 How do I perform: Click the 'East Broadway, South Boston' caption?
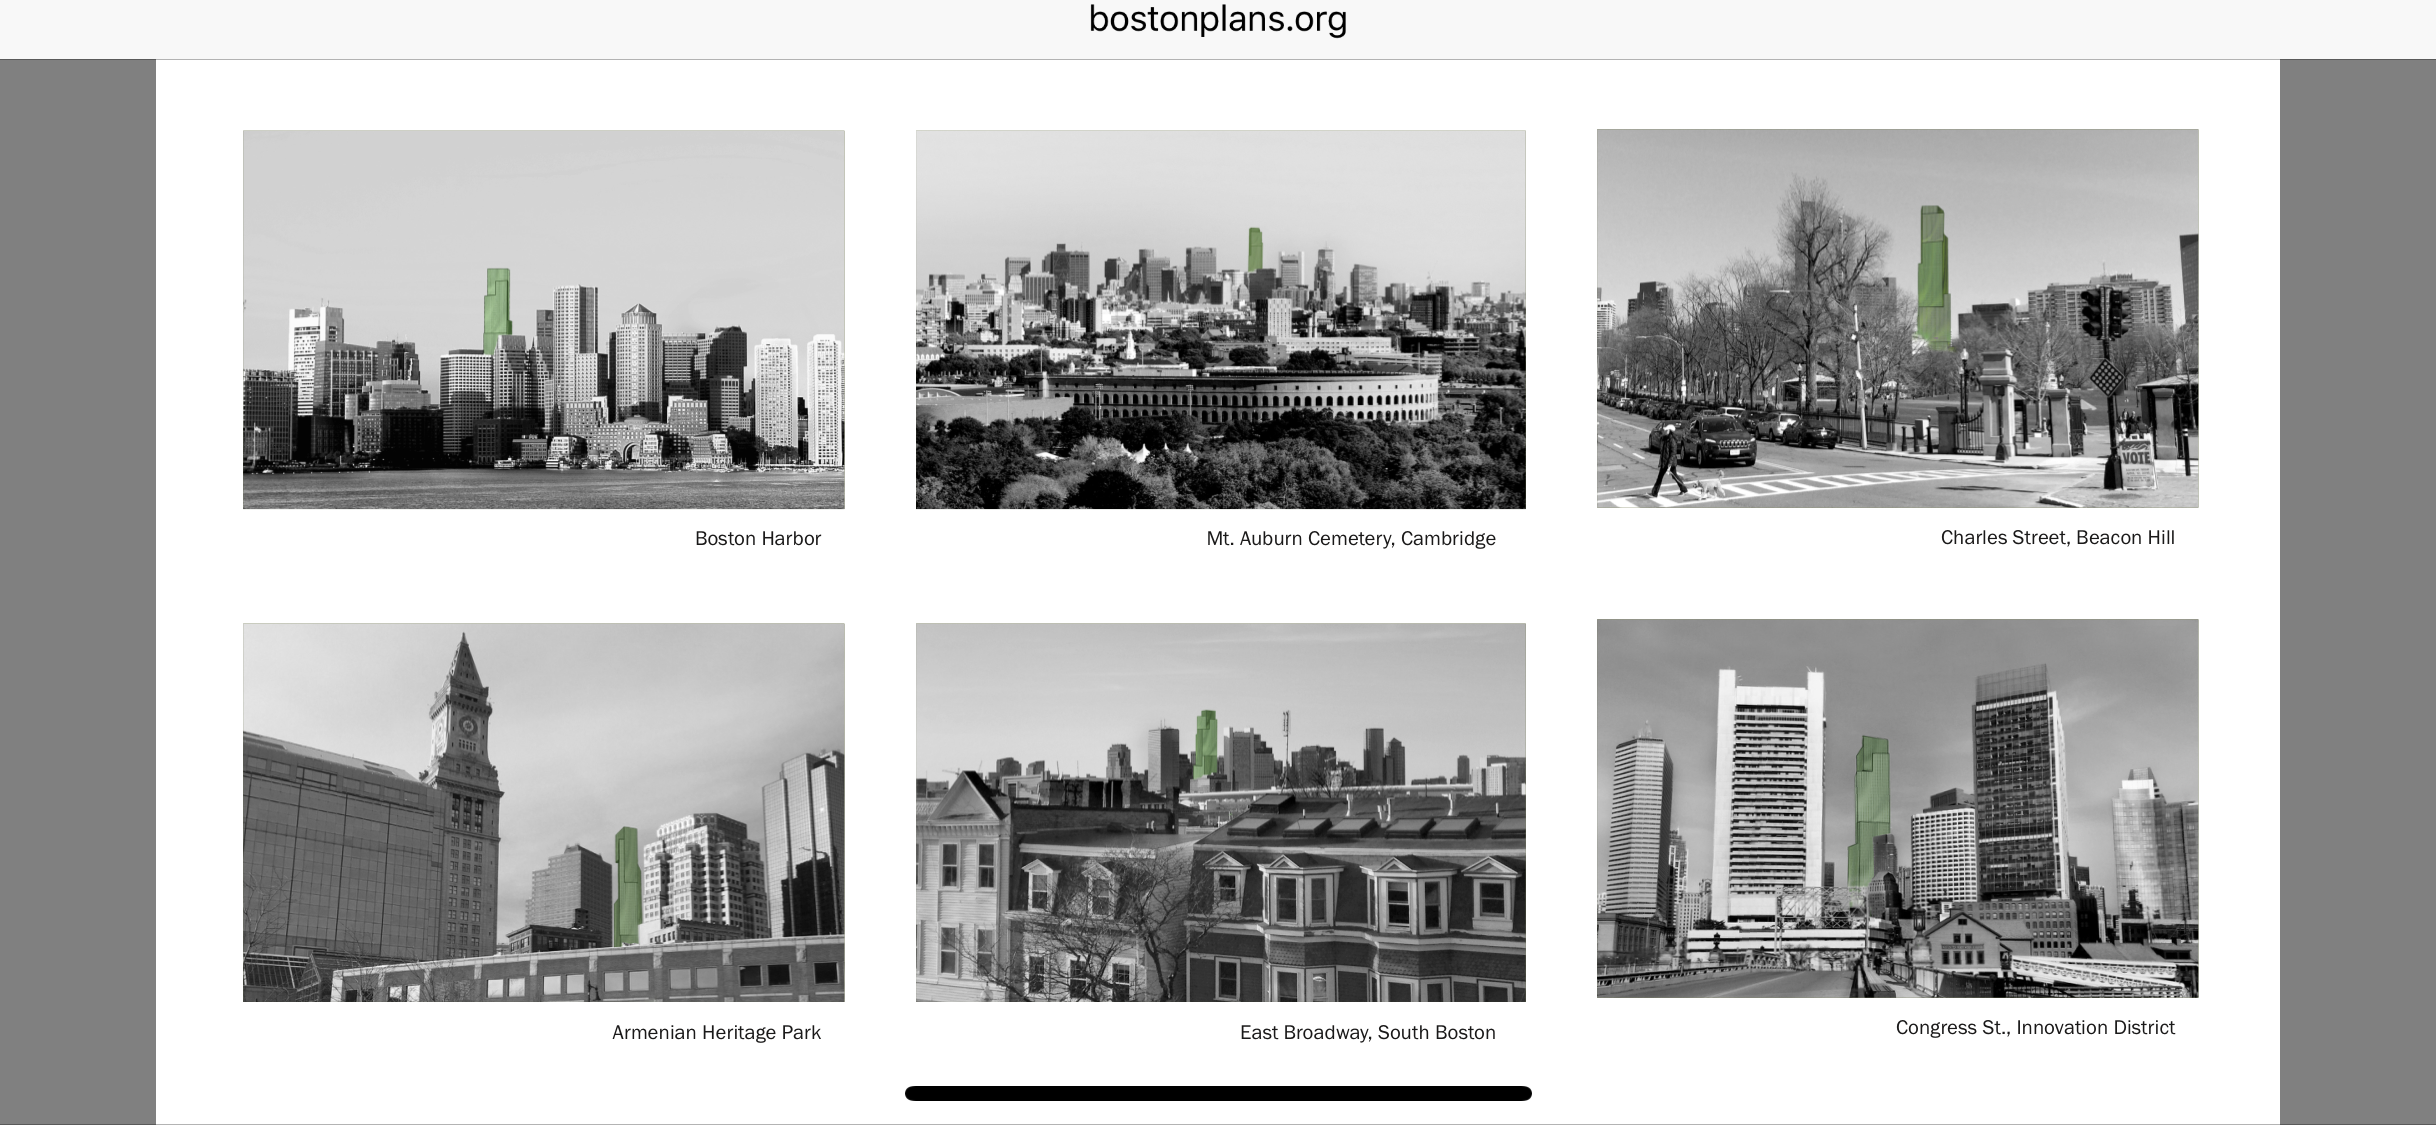point(1367,1032)
